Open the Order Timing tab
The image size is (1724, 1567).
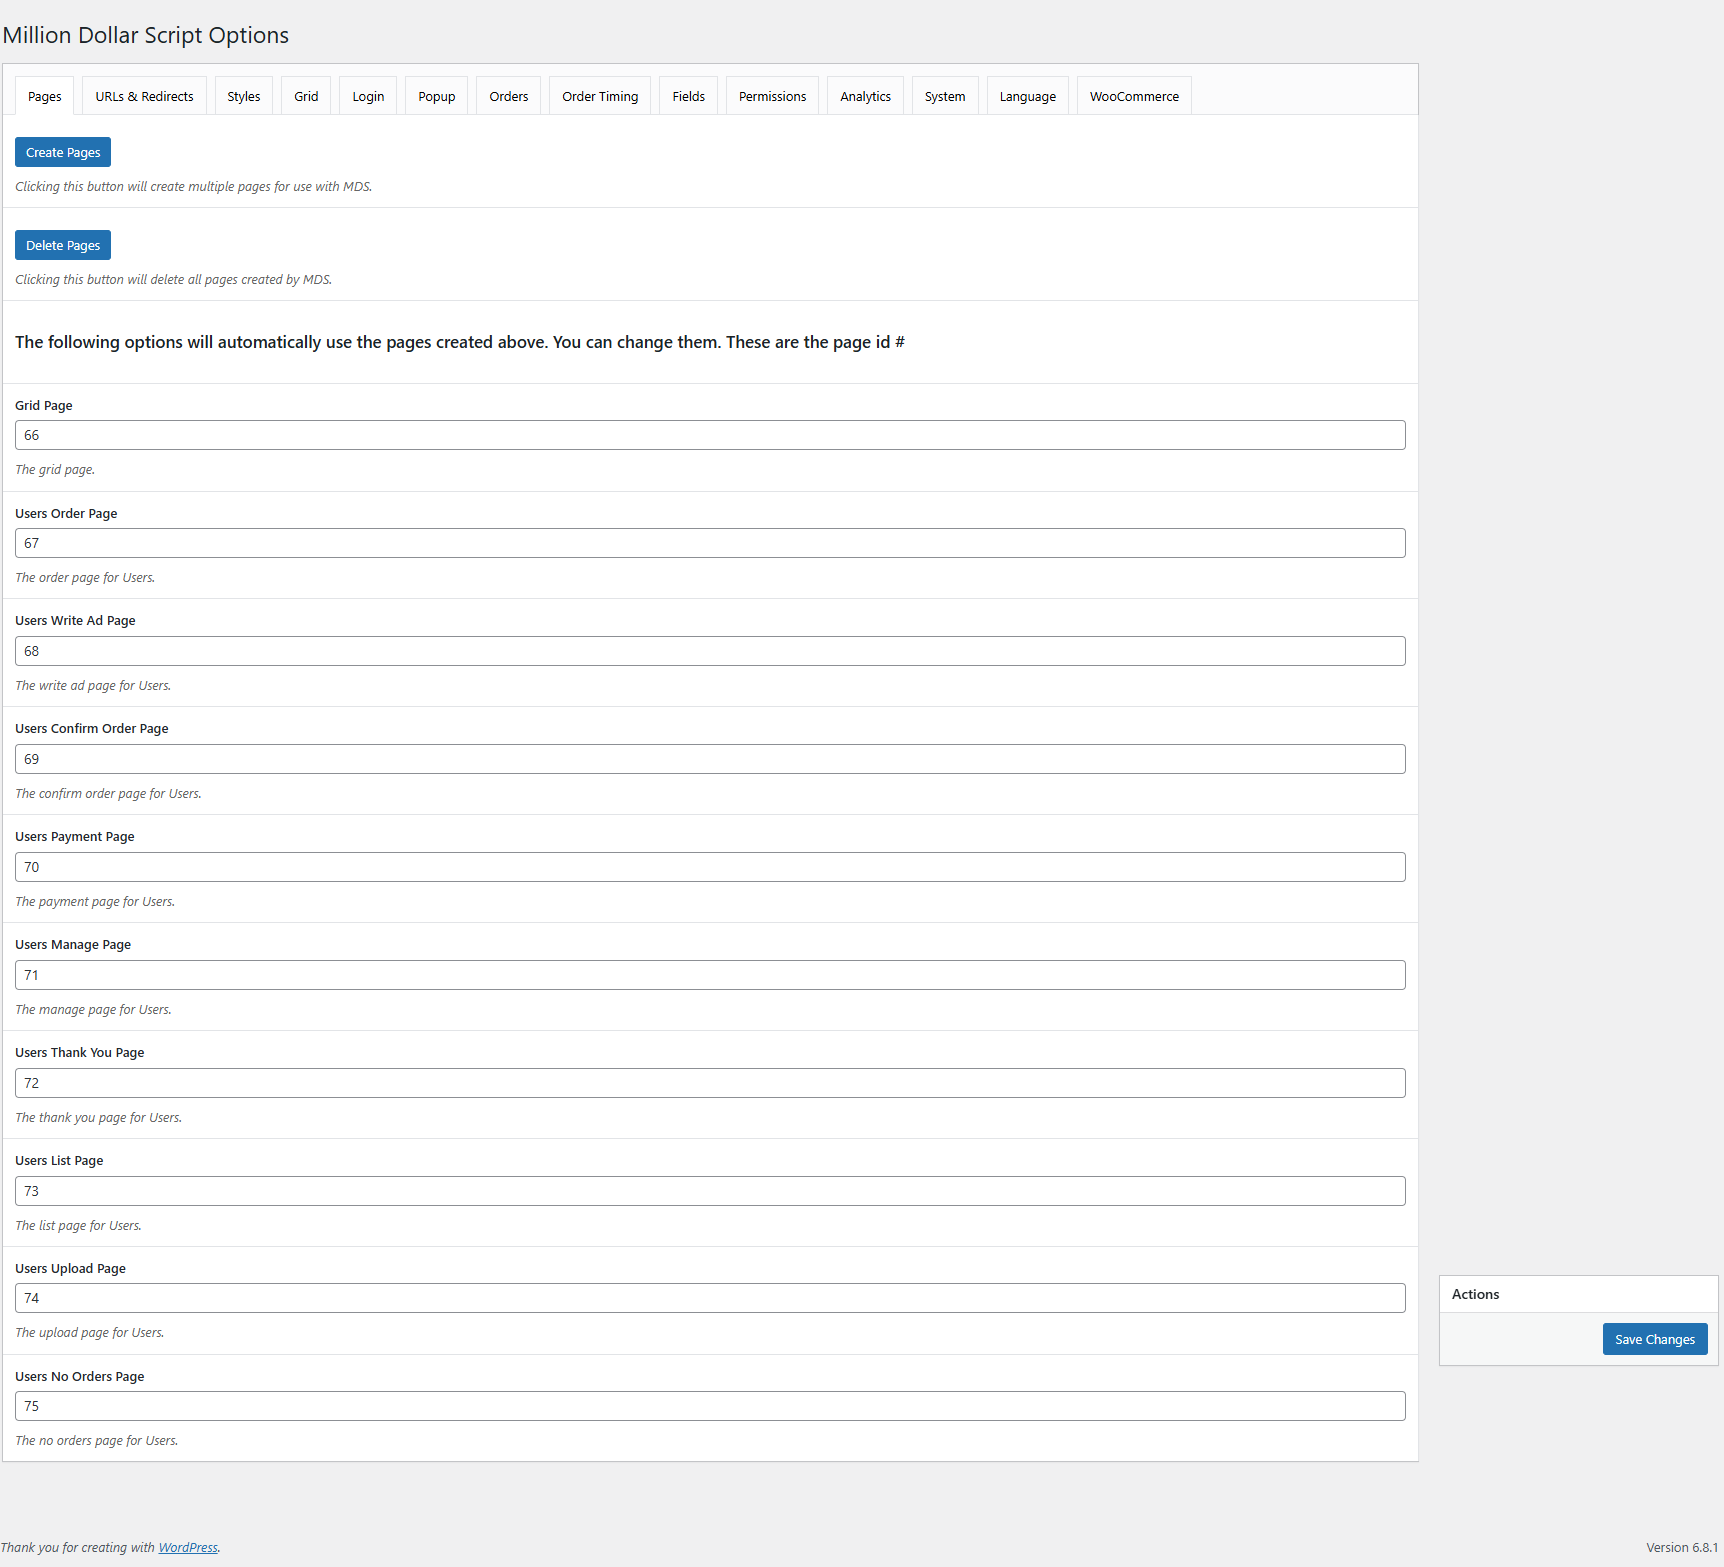(x=599, y=96)
